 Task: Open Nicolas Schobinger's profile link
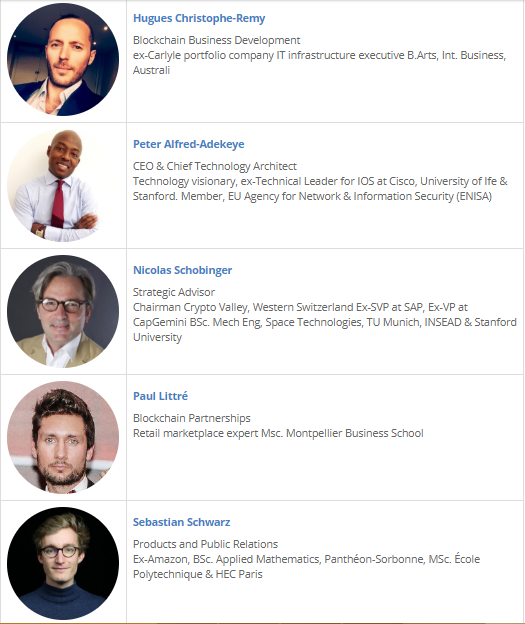(x=182, y=270)
